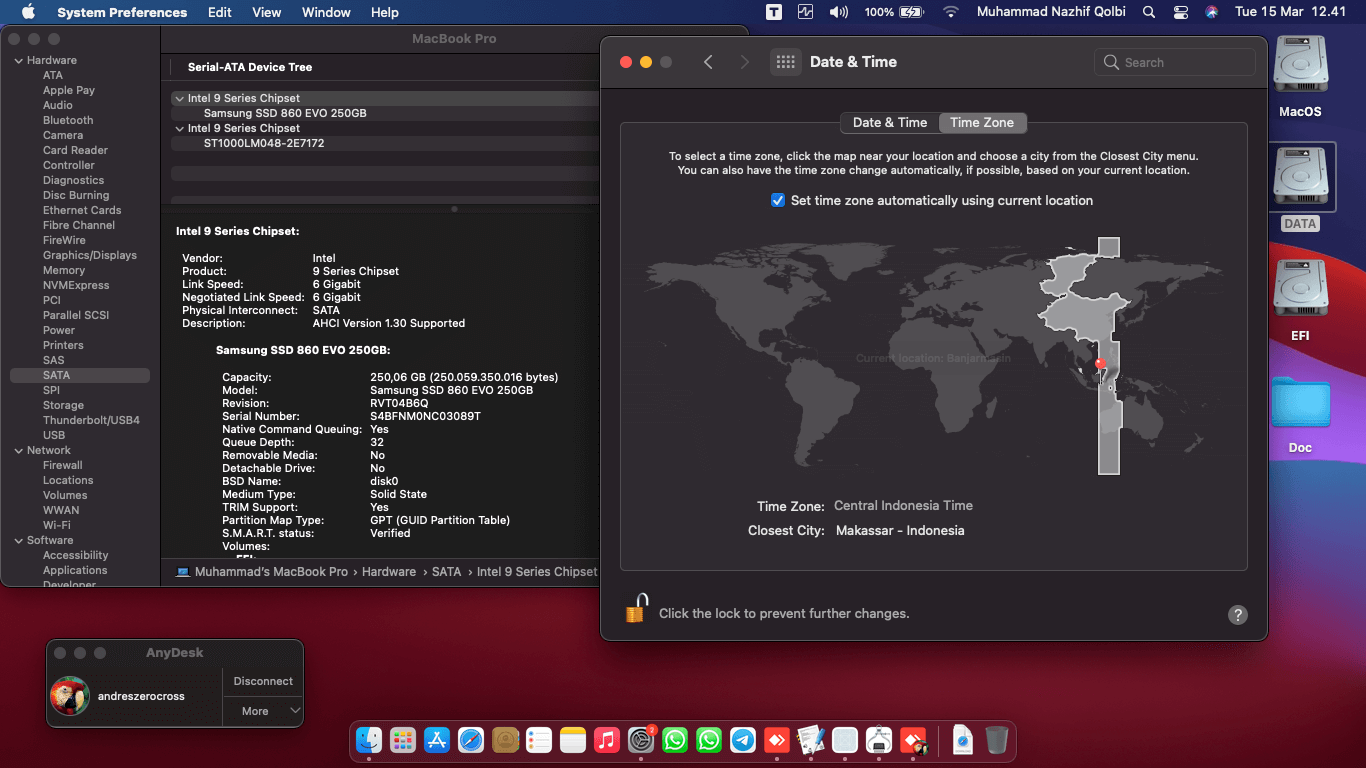Select the Time Zone tab
1366x768 pixels.
[982, 123]
